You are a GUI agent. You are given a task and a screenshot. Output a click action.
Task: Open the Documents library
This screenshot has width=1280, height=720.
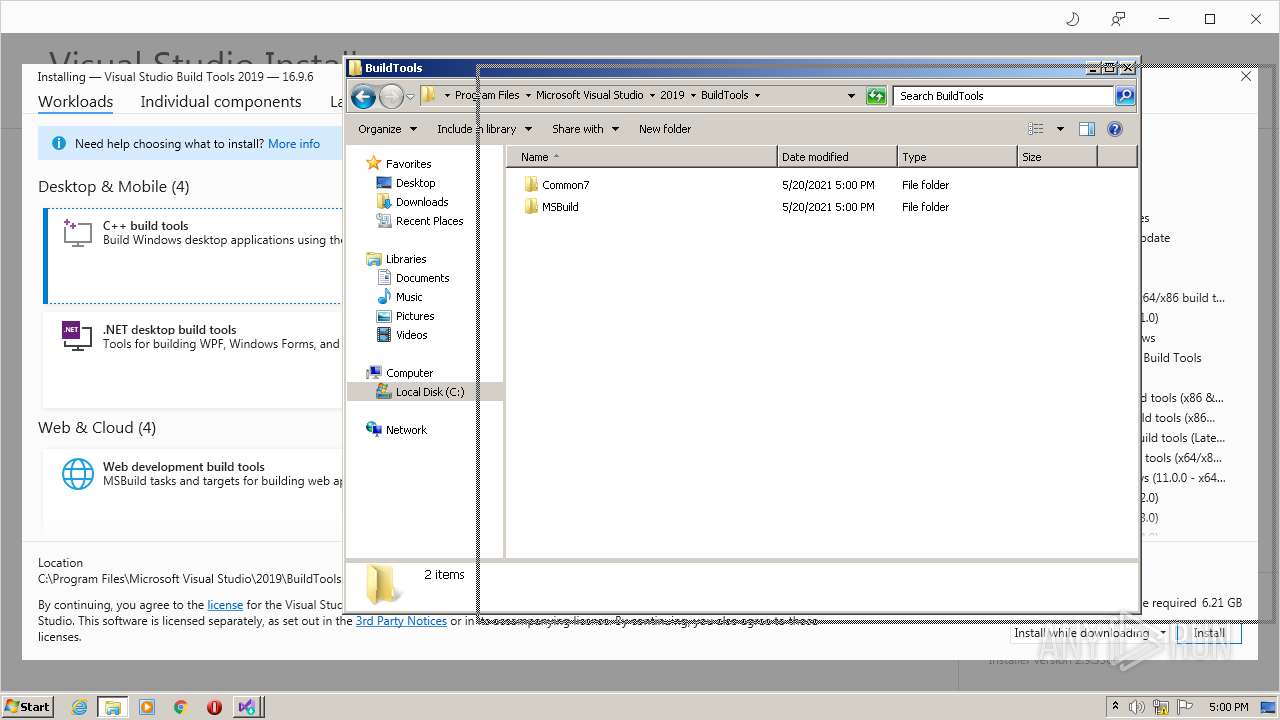coord(413,278)
